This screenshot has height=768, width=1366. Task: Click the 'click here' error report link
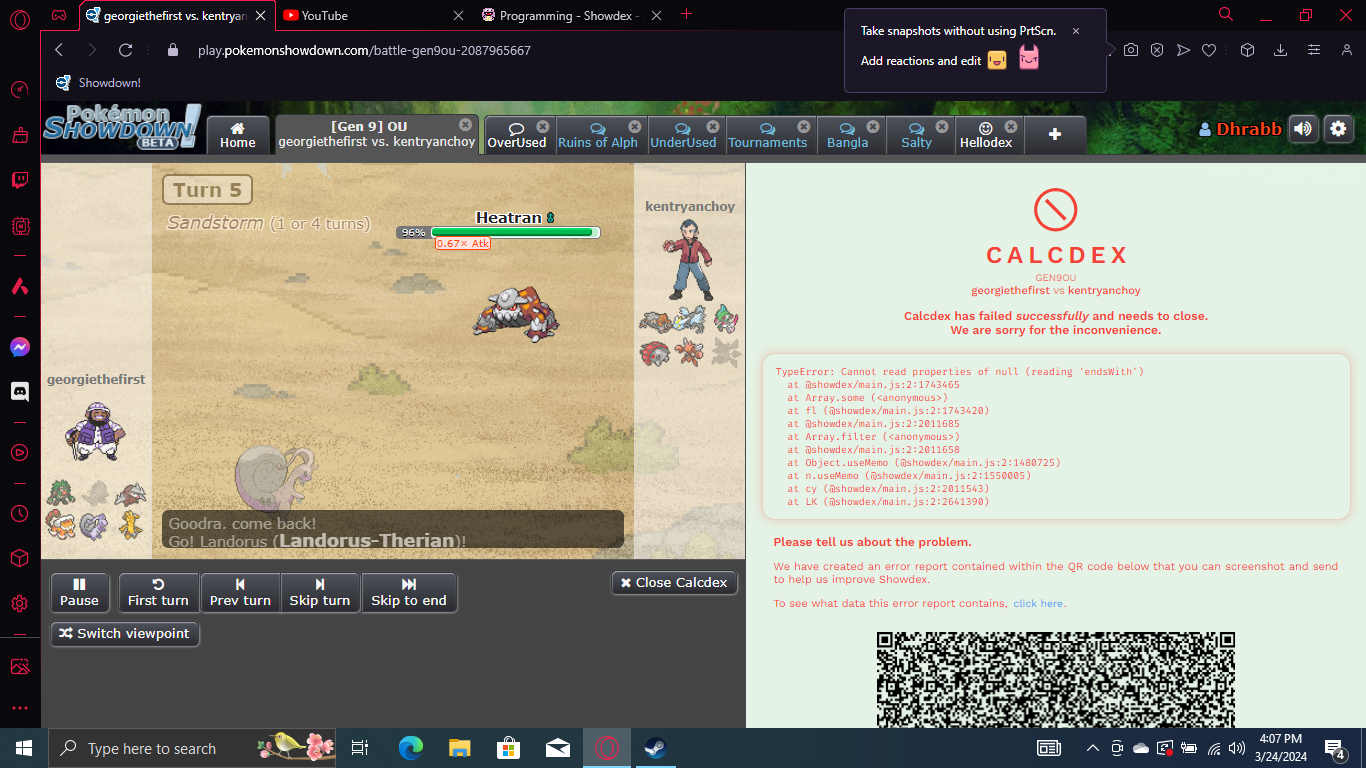tap(1038, 604)
